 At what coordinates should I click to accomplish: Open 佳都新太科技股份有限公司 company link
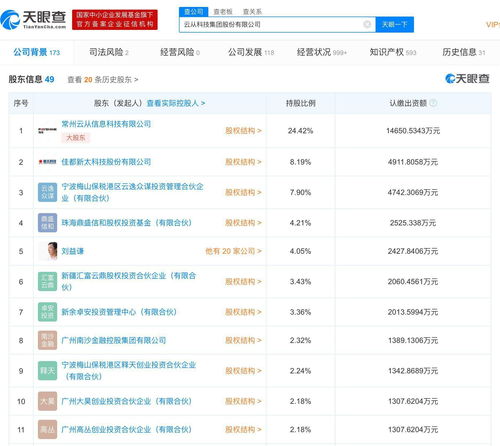point(106,162)
